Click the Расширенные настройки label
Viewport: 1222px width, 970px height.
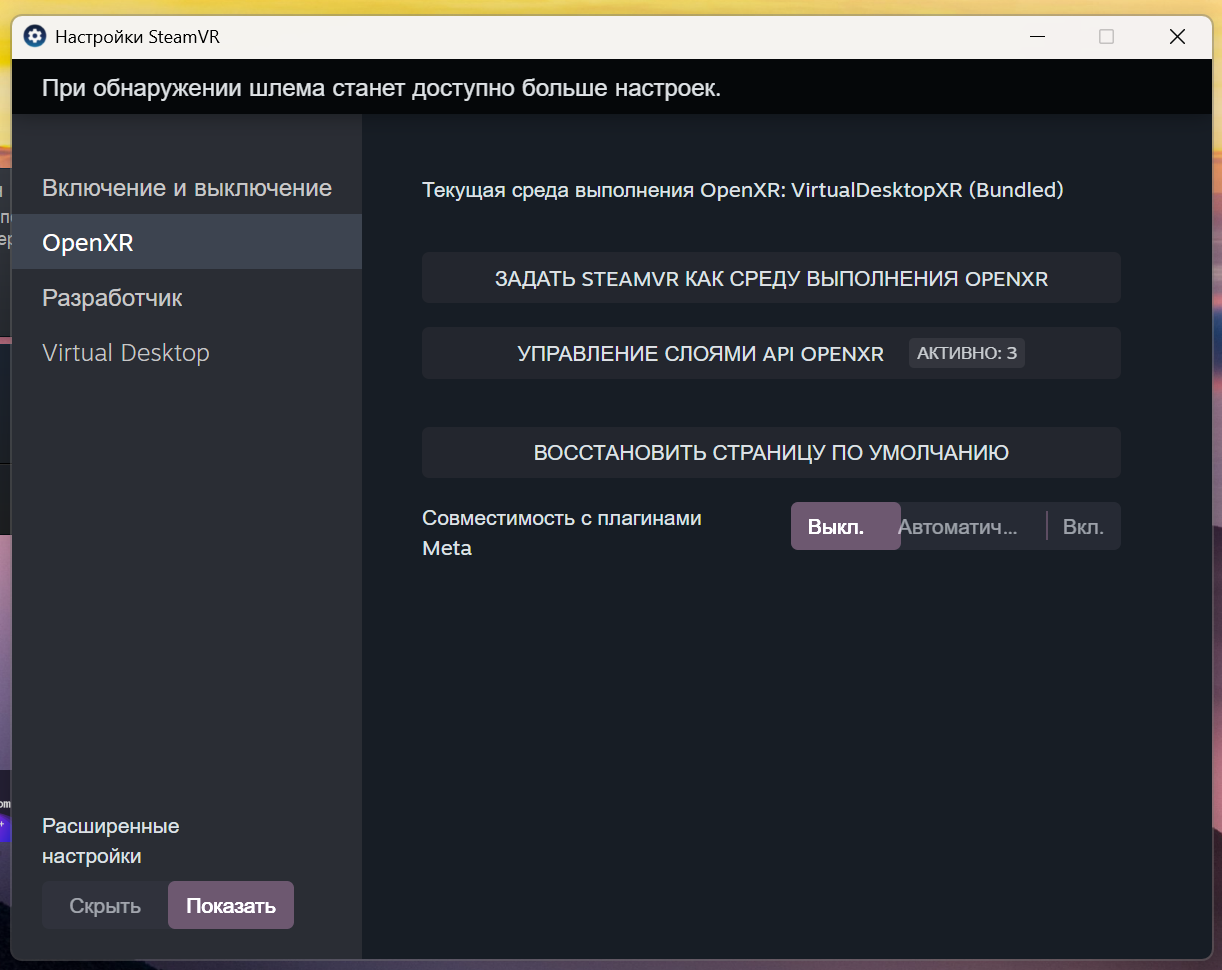click(x=111, y=841)
